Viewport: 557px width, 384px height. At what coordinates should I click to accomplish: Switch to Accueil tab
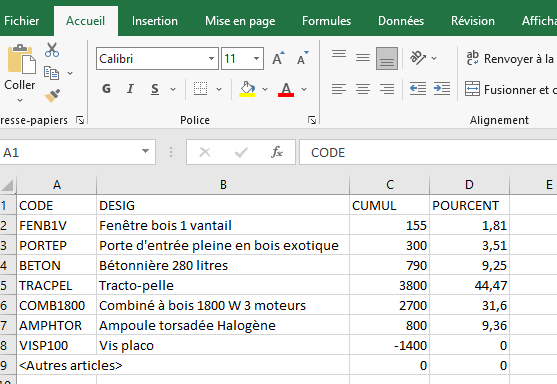86,21
